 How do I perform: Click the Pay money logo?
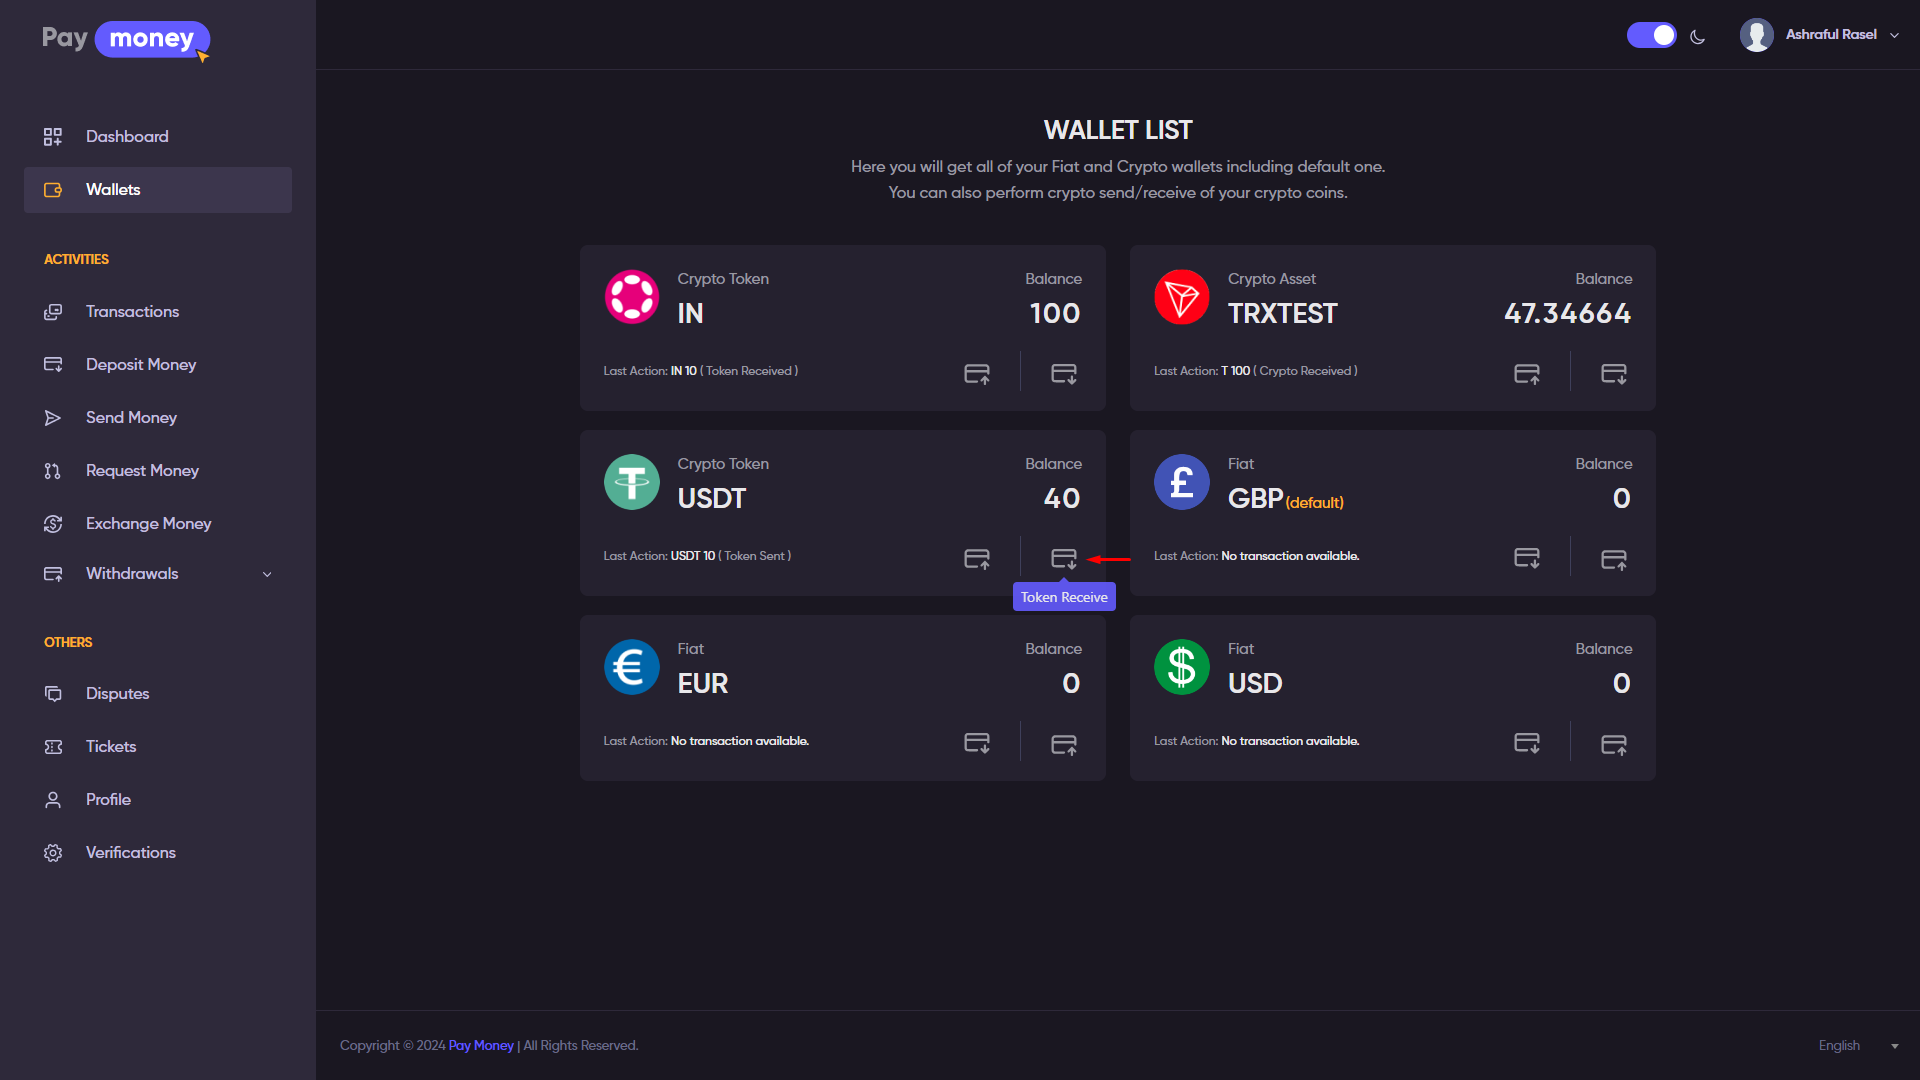[126, 39]
